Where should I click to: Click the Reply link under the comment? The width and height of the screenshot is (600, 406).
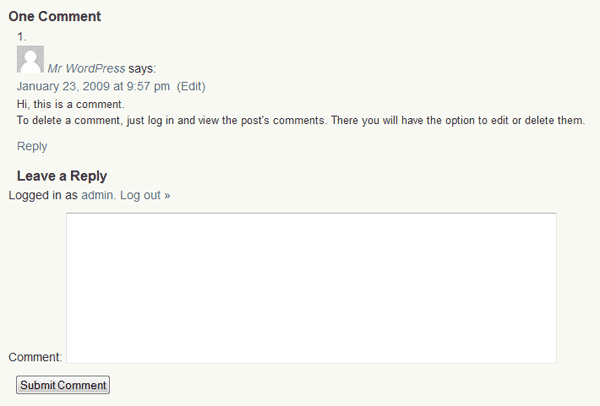click(32, 146)
